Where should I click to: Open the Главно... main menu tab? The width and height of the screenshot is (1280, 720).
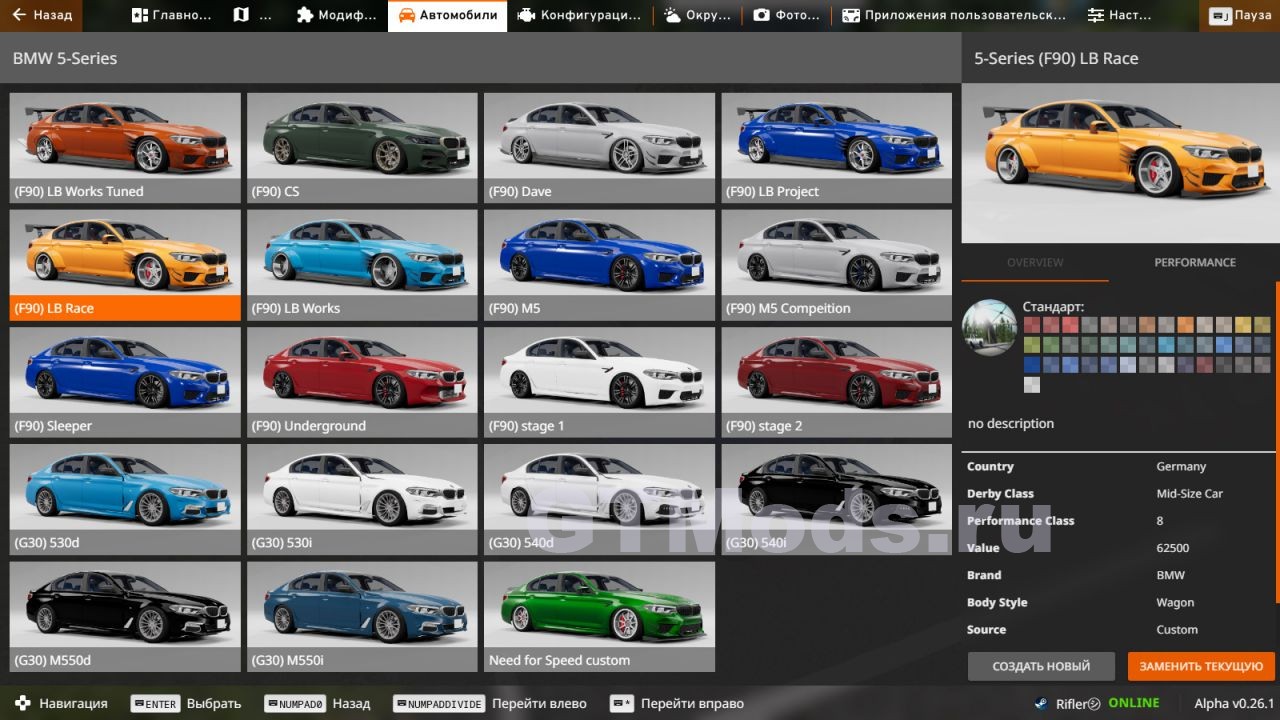[172, 15]
